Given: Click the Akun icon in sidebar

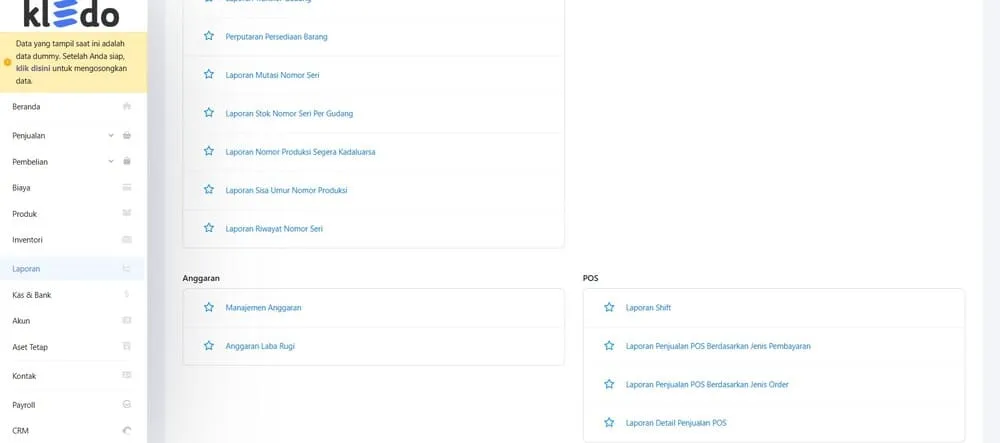Looking at the screenshot, I should pos(127,320).
